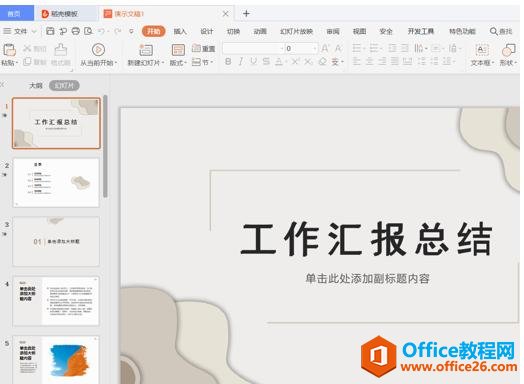Click the Shapes (形状) icon
Image resolution: width=524 pixels, height=384 pixels.
tap(508, 50)
